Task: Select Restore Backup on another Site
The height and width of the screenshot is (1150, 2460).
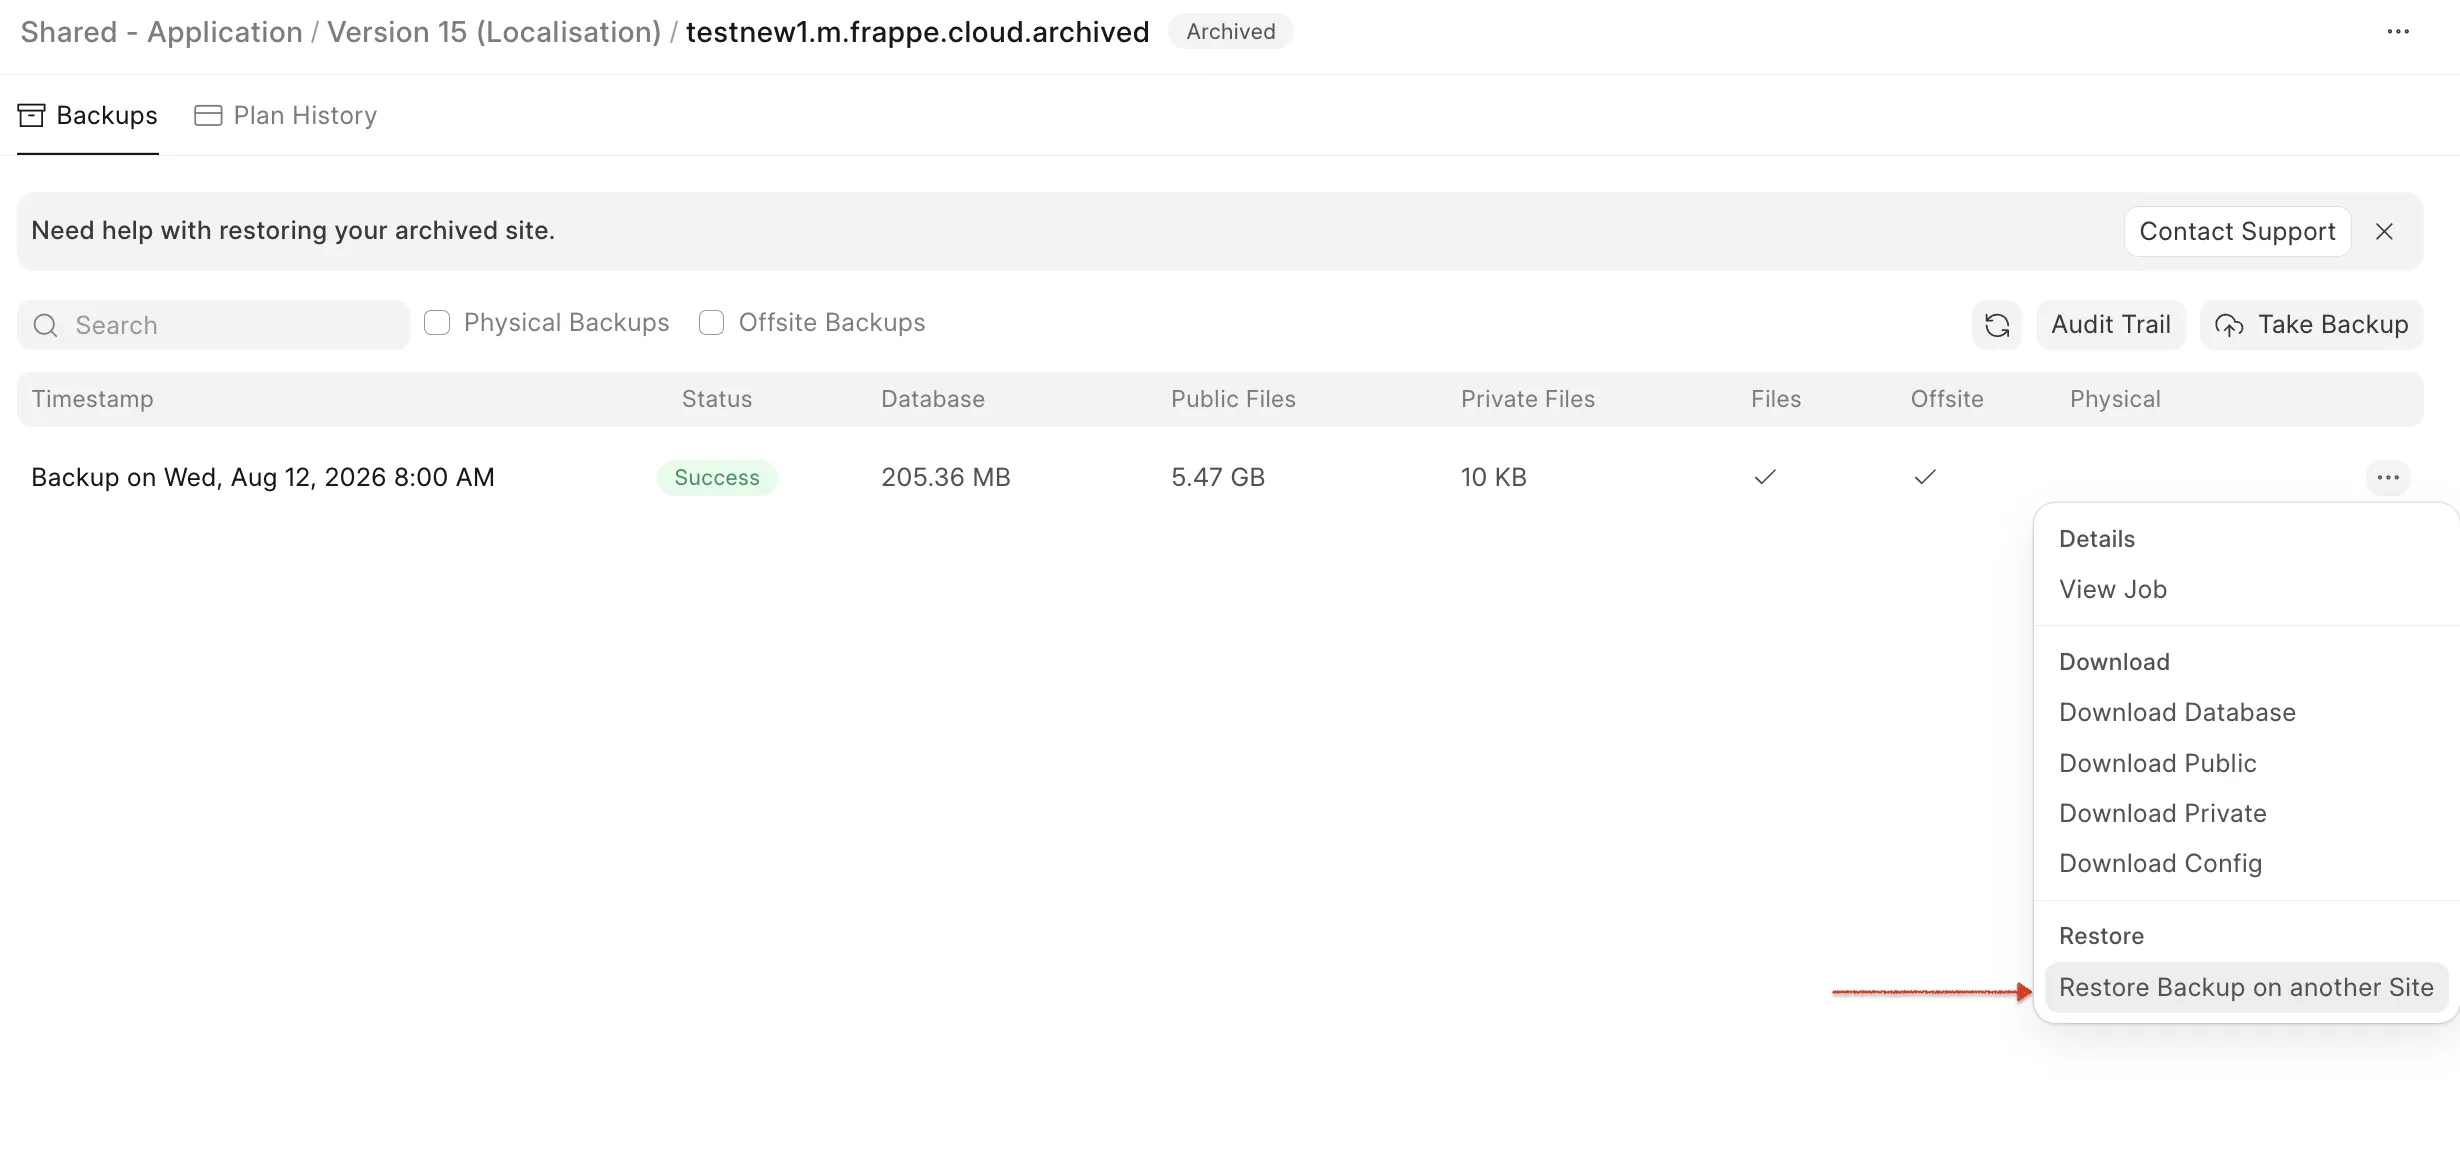Action: click(x=2246, y=987)
